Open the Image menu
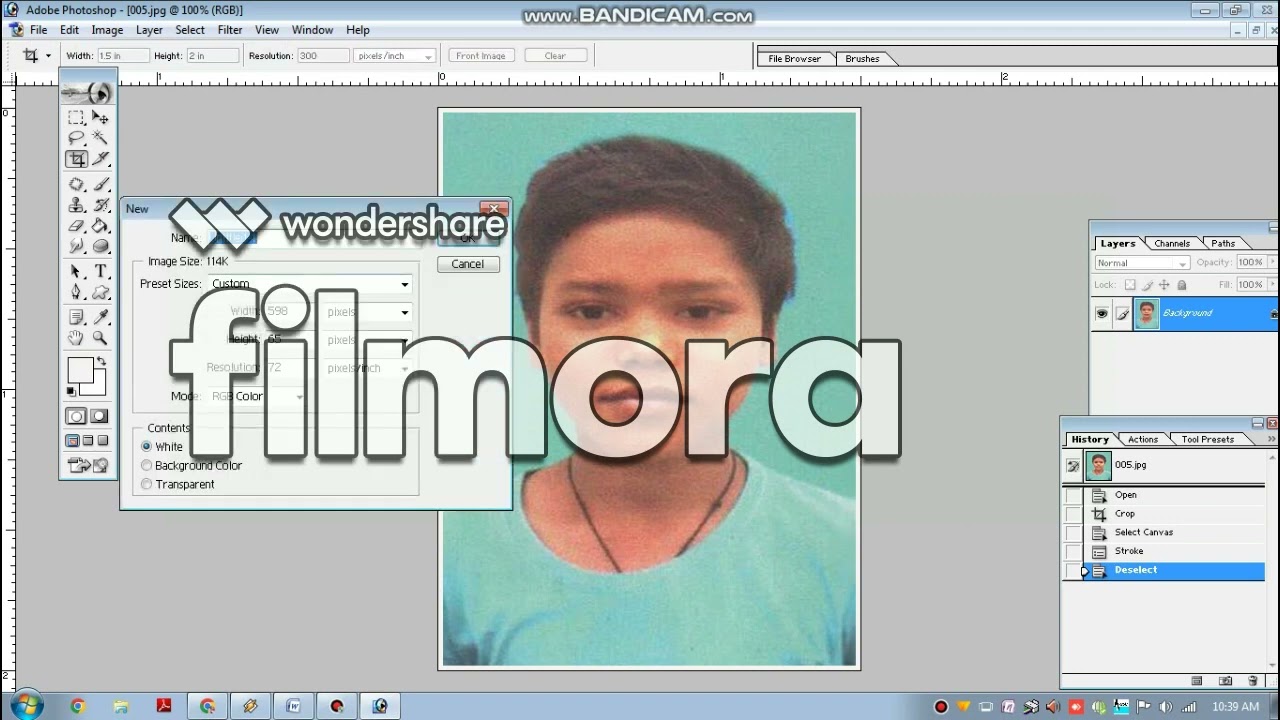The image size is (1280, 720). (x=107, y=30)
